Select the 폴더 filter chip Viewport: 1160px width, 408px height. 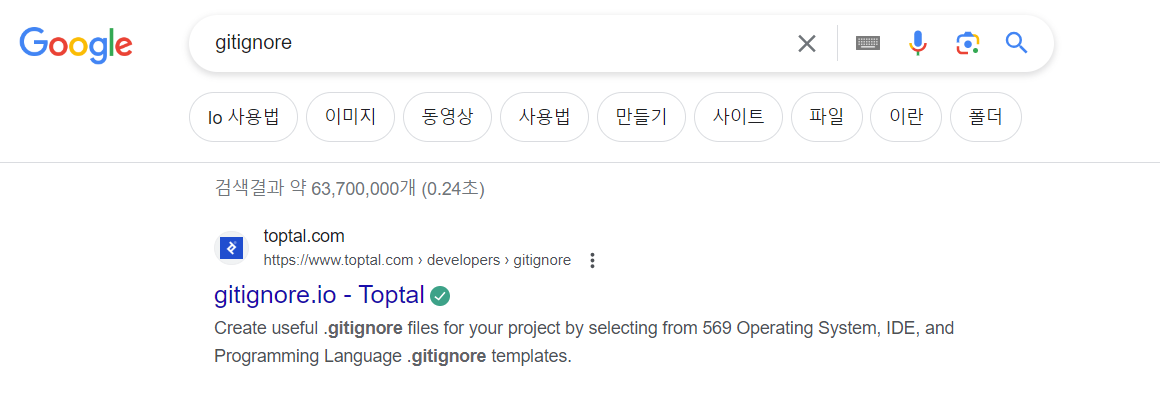(x=985, y=117)
